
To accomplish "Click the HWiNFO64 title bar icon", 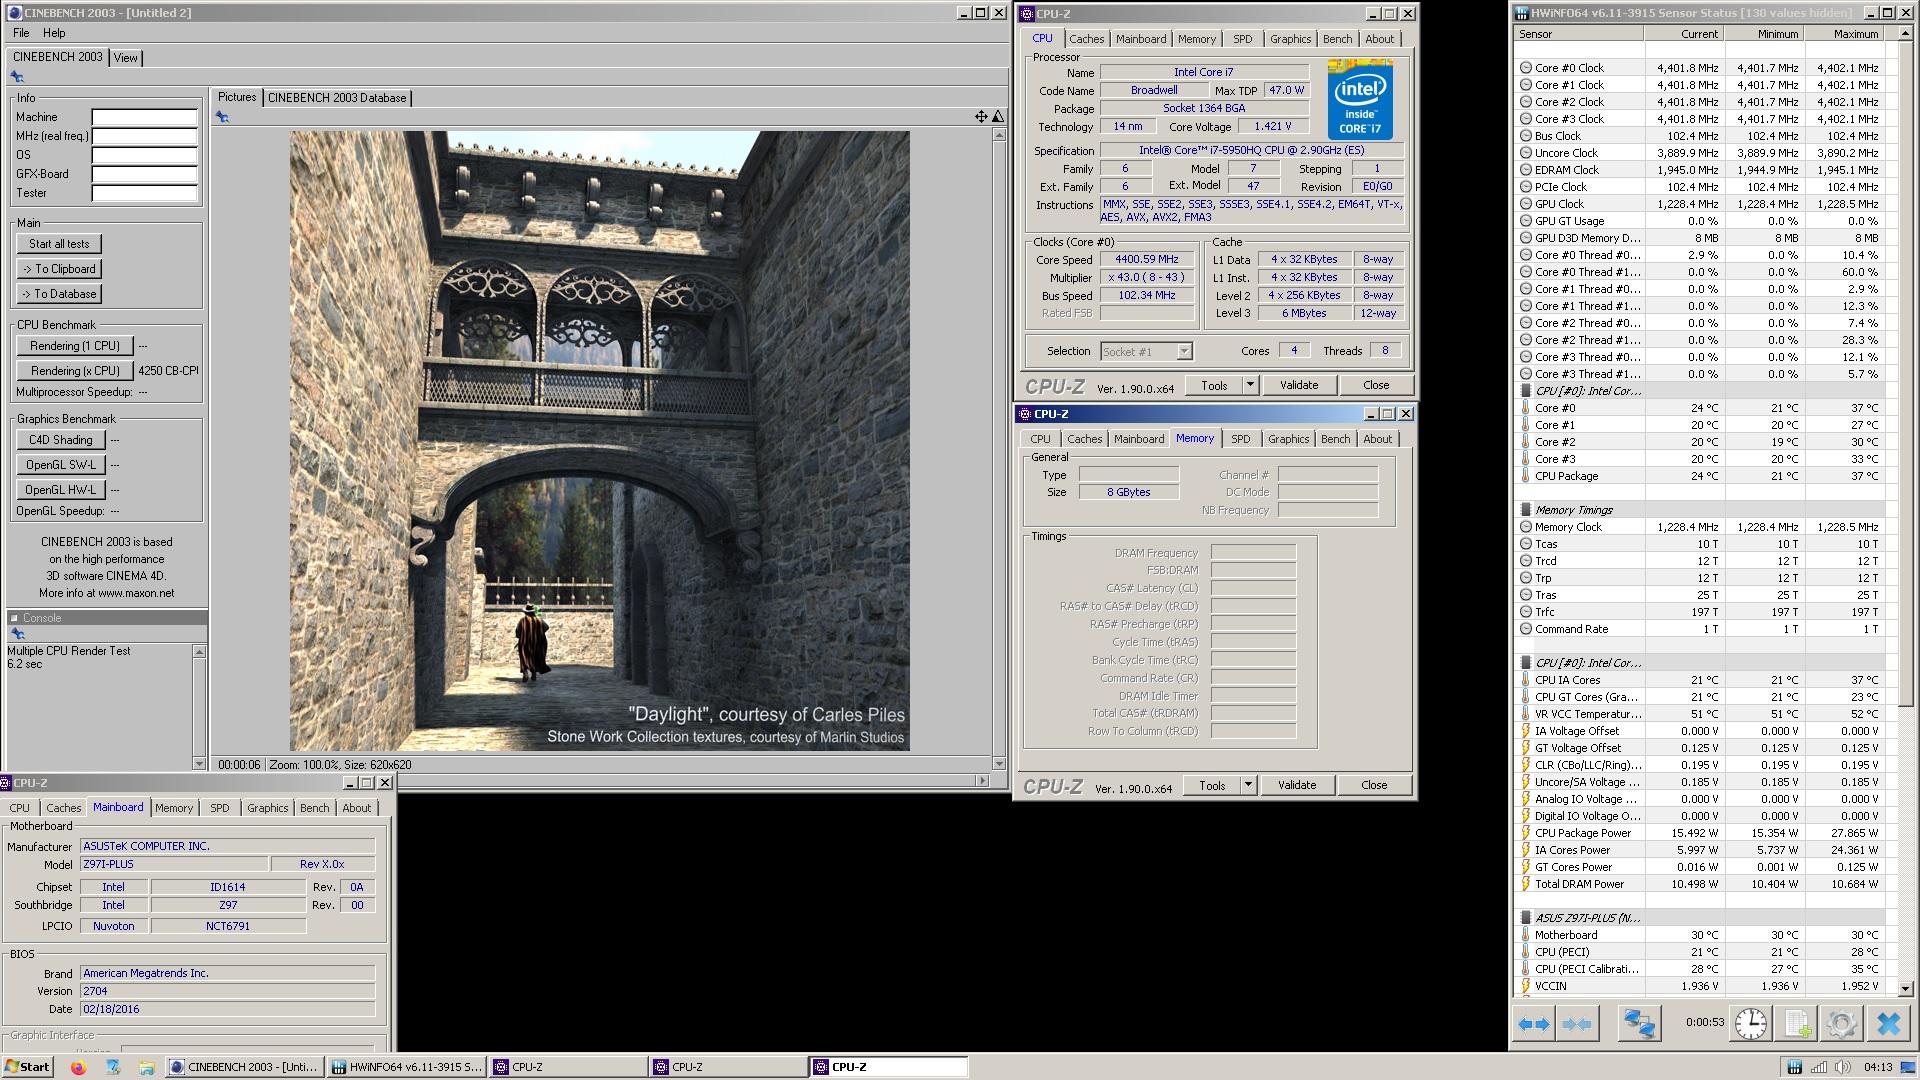I will coord(1522,13).
